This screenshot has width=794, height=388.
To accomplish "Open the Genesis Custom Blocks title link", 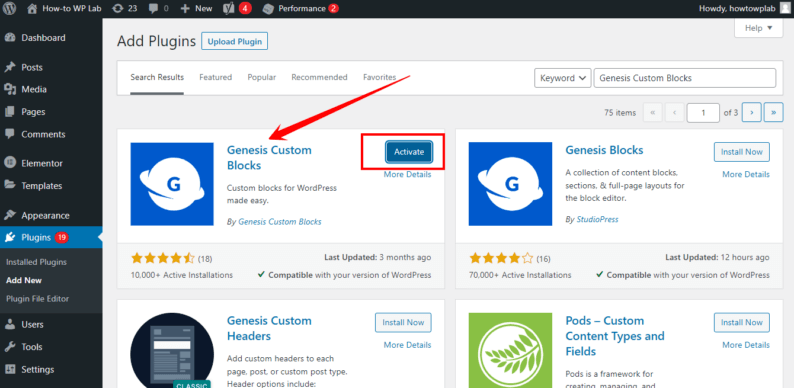I will (x=269, y=158).
